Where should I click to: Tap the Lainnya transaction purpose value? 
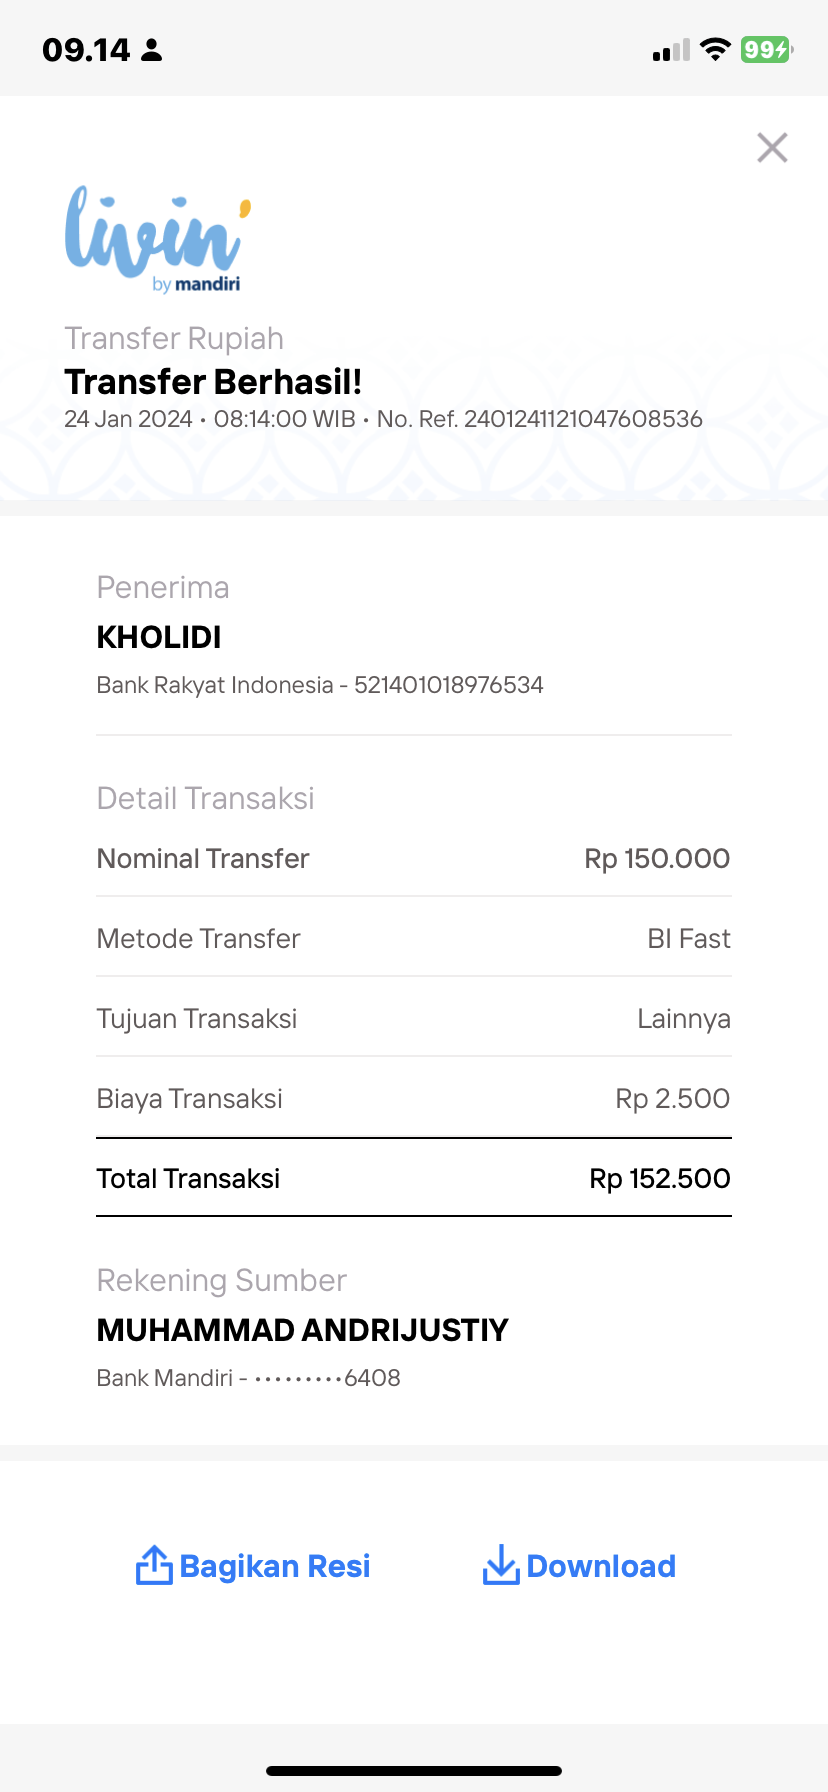(x=684, y=1019)
